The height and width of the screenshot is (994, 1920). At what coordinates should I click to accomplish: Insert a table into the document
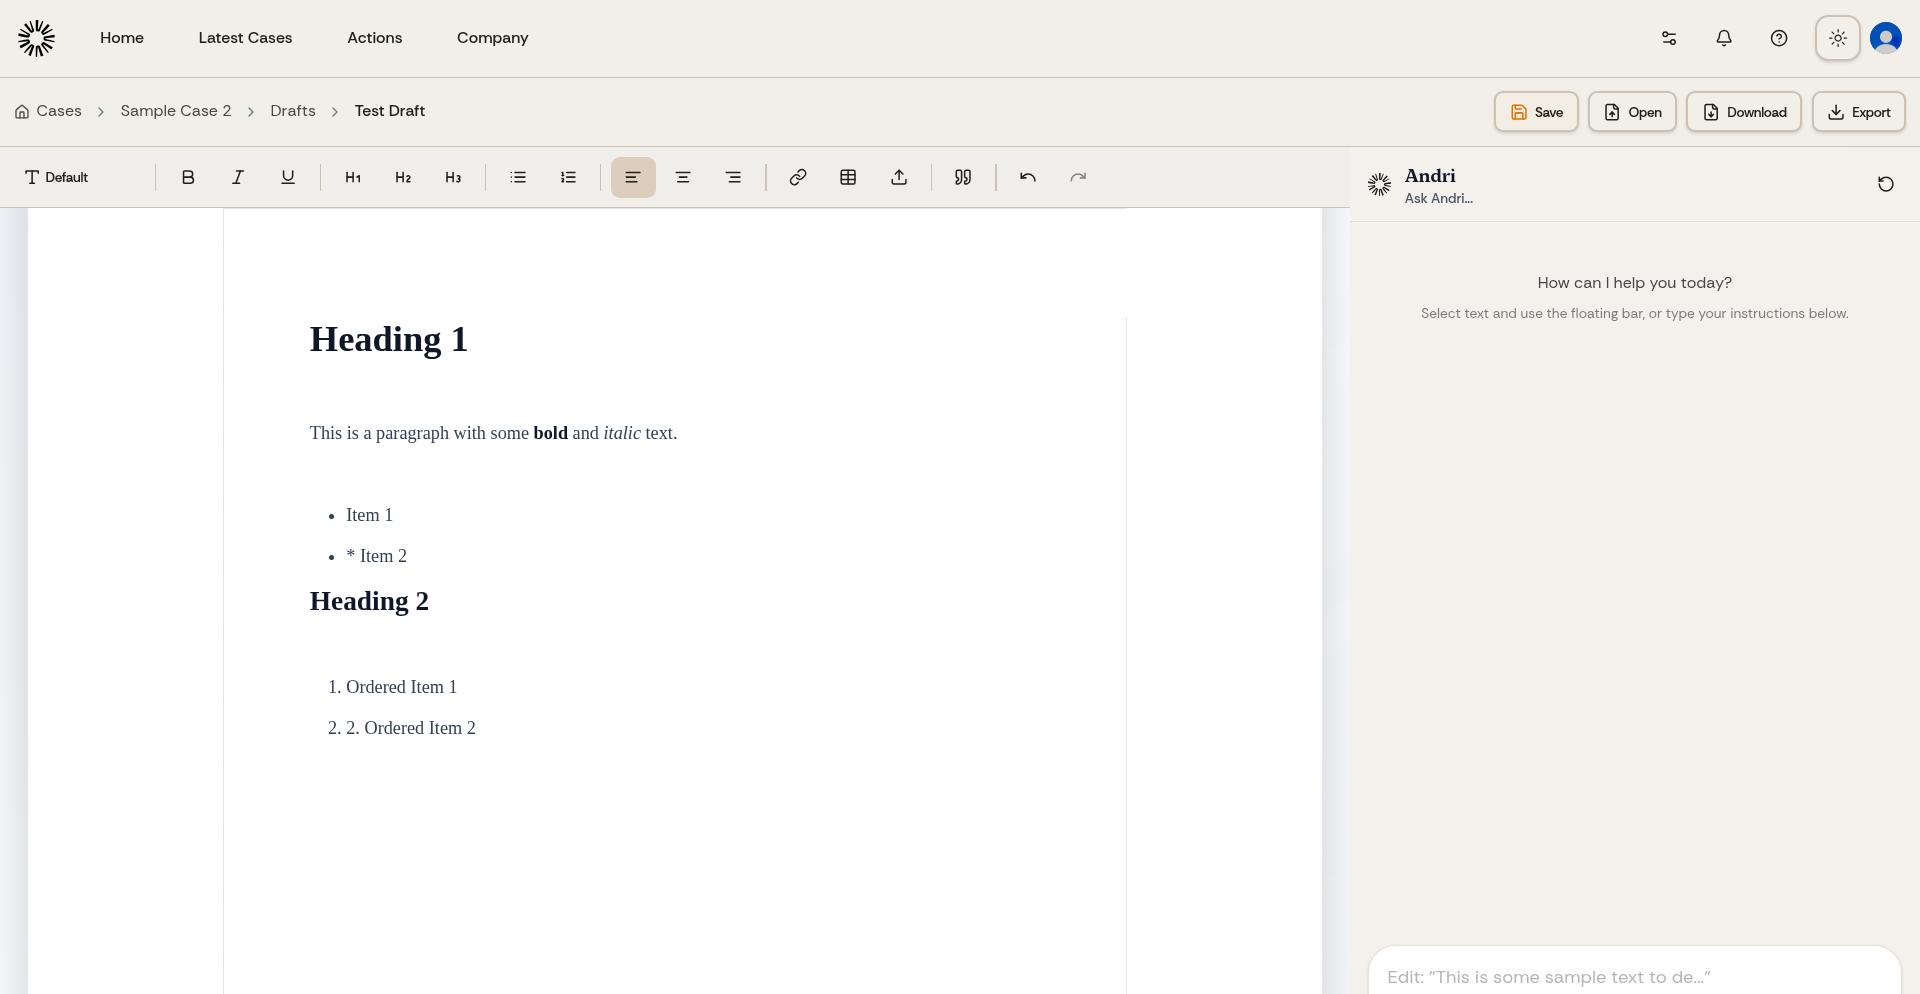(848, 178)
